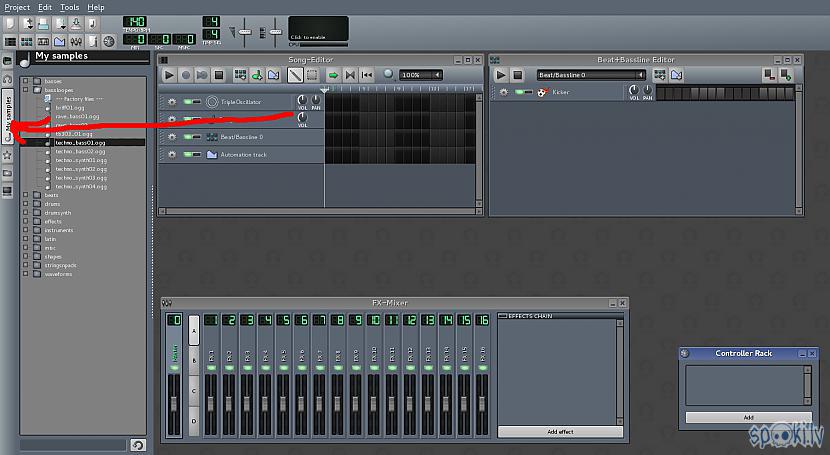Image resolution: width=830 pixels, height=455 pixels.
Task: Play the song in Song-Editor
Action: 169,75
